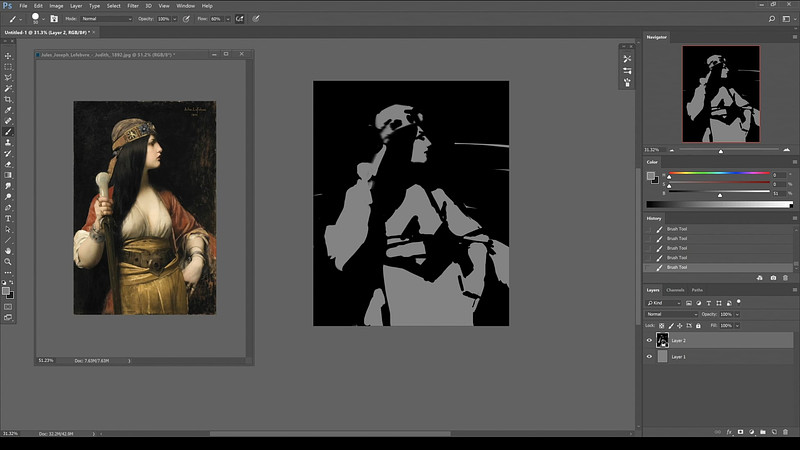800x450 pixels.
Task: Open the File menu
Action: [x=23, y=6]
